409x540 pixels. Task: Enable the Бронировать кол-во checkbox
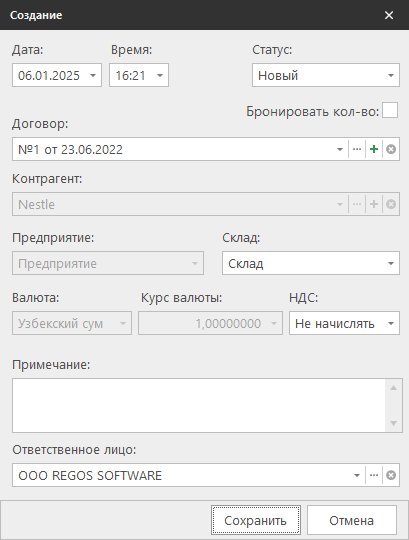390,110
